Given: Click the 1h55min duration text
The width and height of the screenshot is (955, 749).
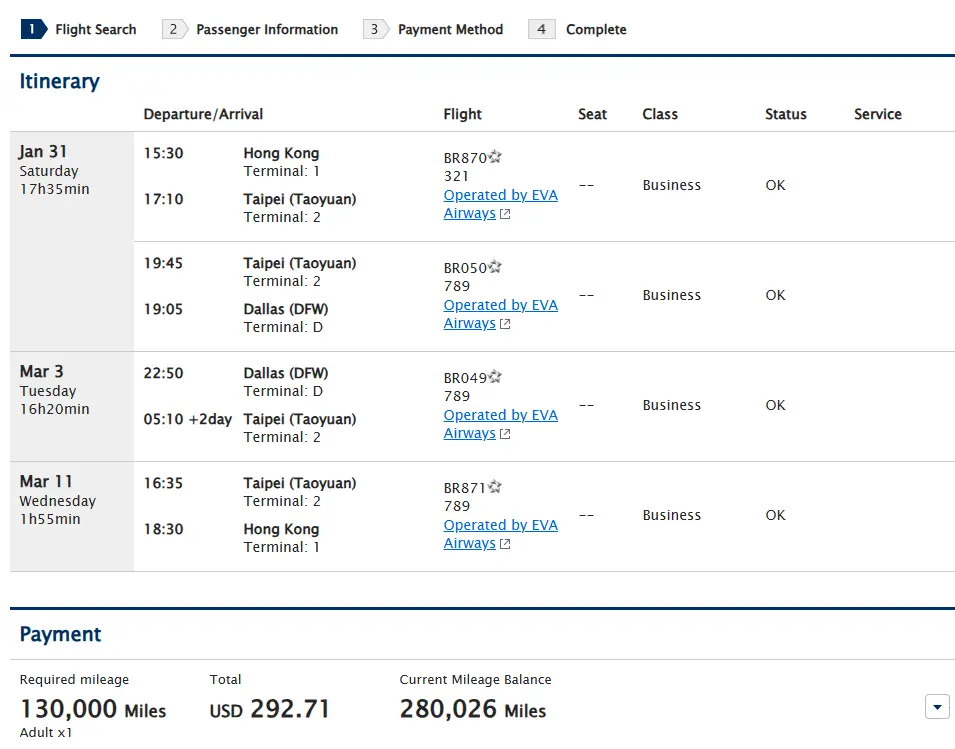Looking at the screenshot, I should coord(50,519).
